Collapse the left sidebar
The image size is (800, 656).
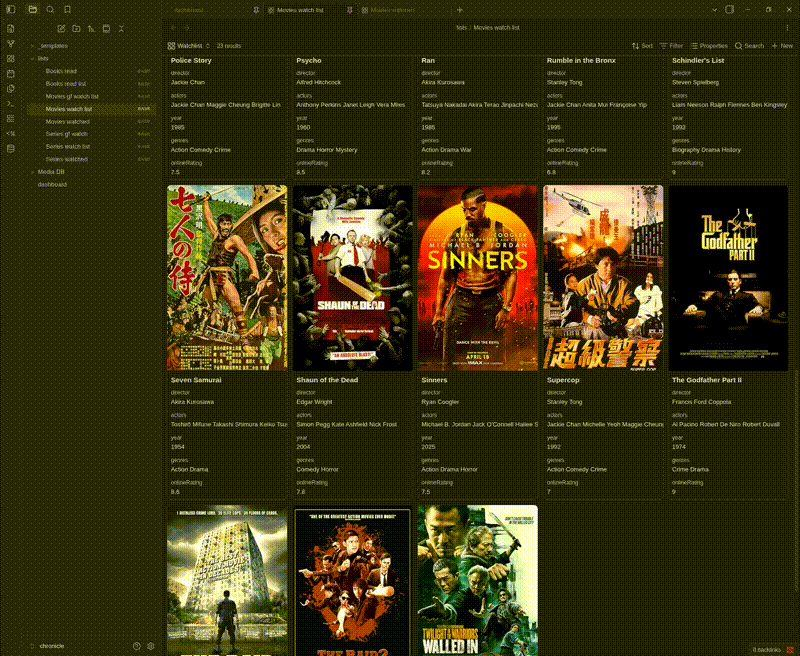point(11,9)
